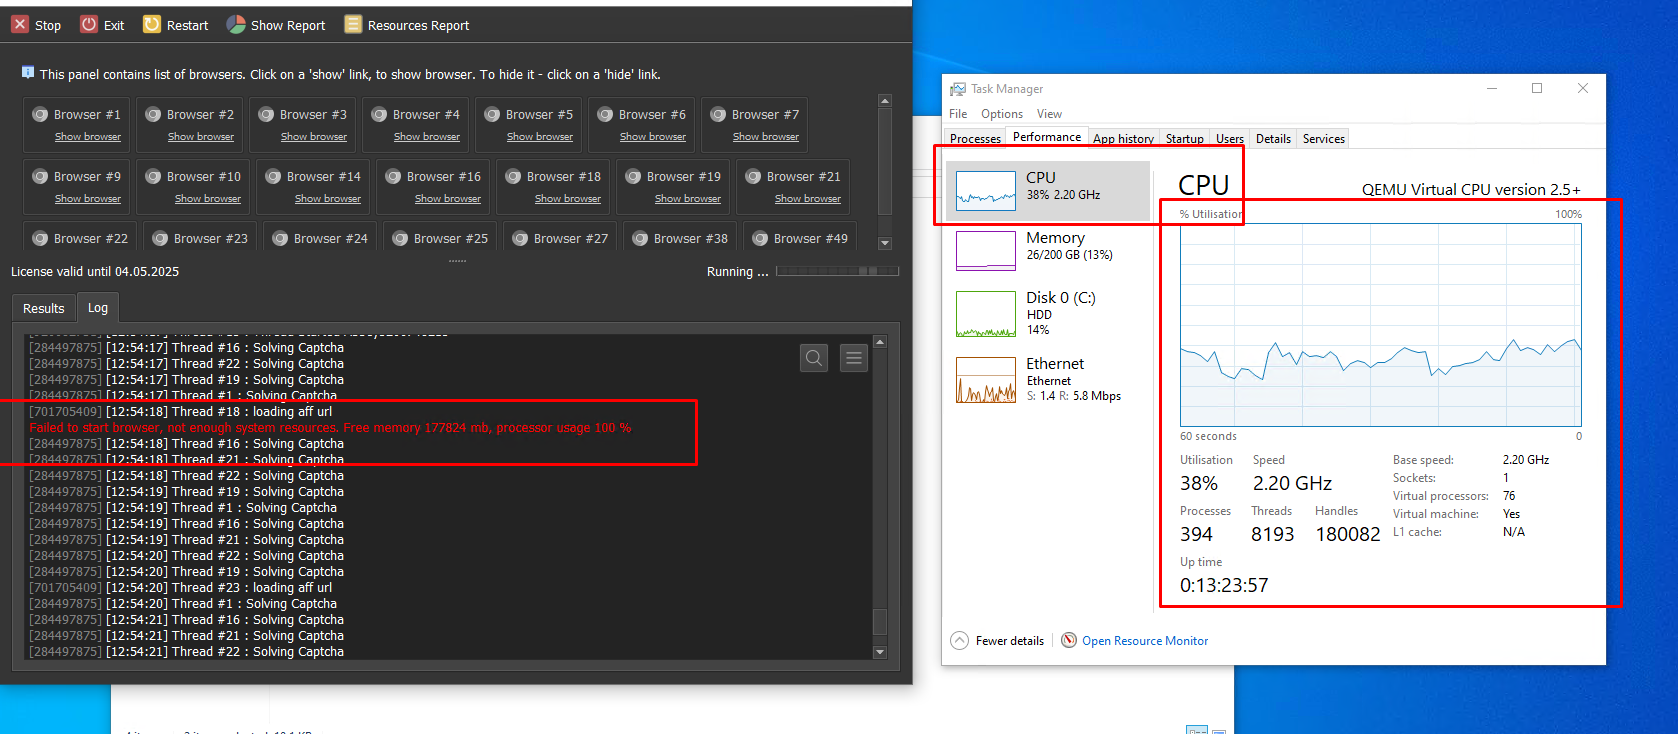This screenshot has height=734, width=1678.
Task: Select the Browser #21 radio indicator
Action: (753, 177)
